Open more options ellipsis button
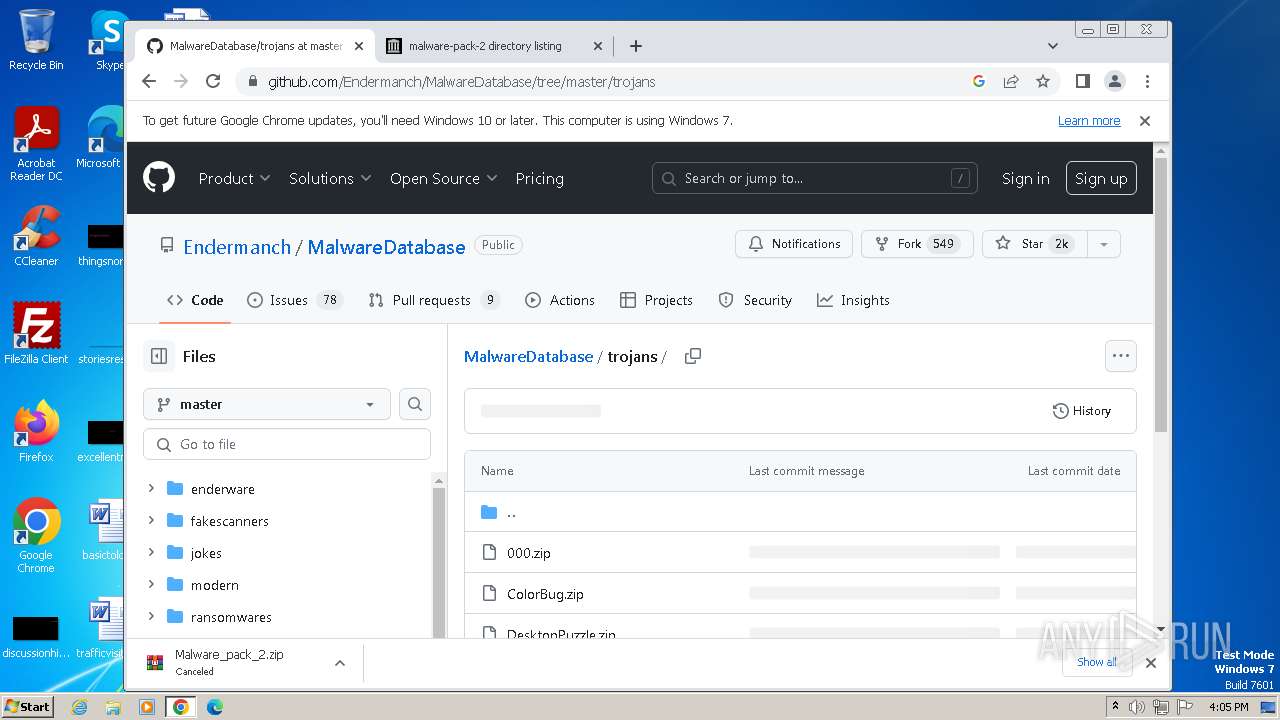 tap(1120, 356)
